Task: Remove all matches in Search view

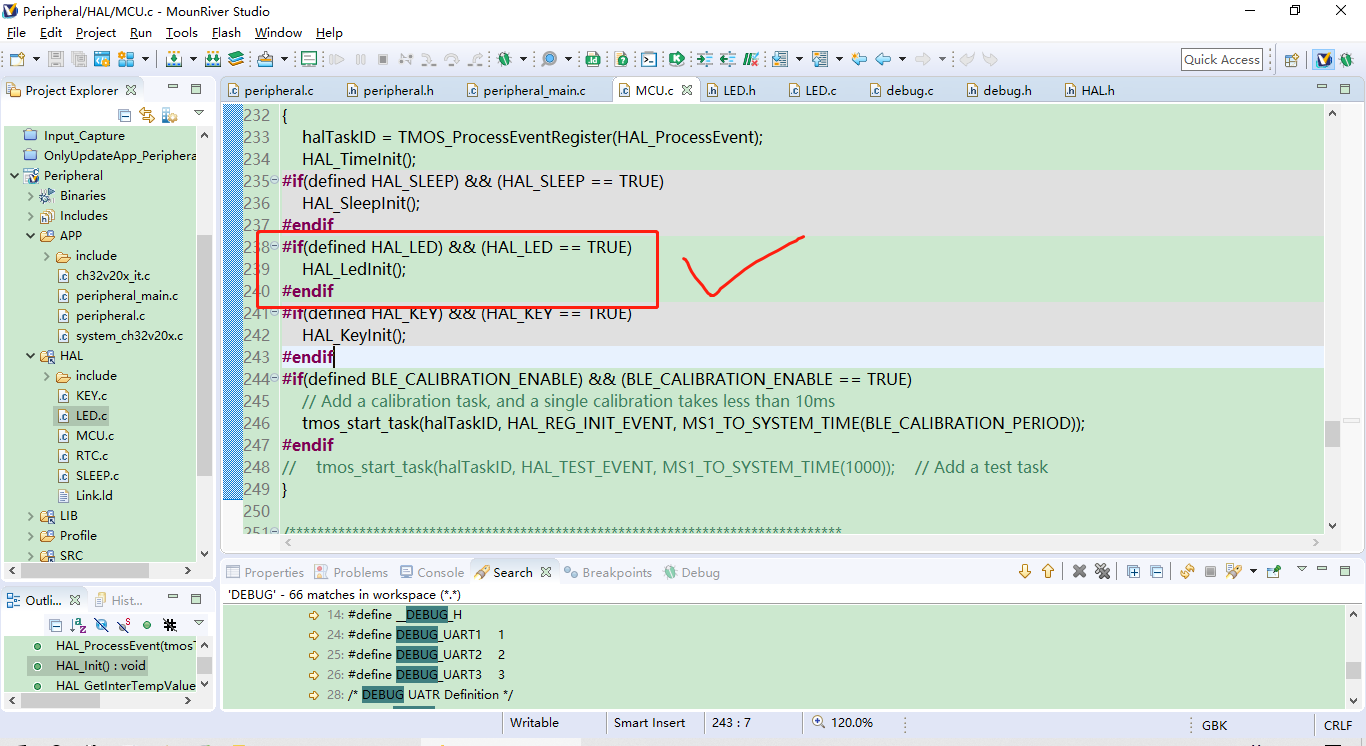Action: (1102, 571)
